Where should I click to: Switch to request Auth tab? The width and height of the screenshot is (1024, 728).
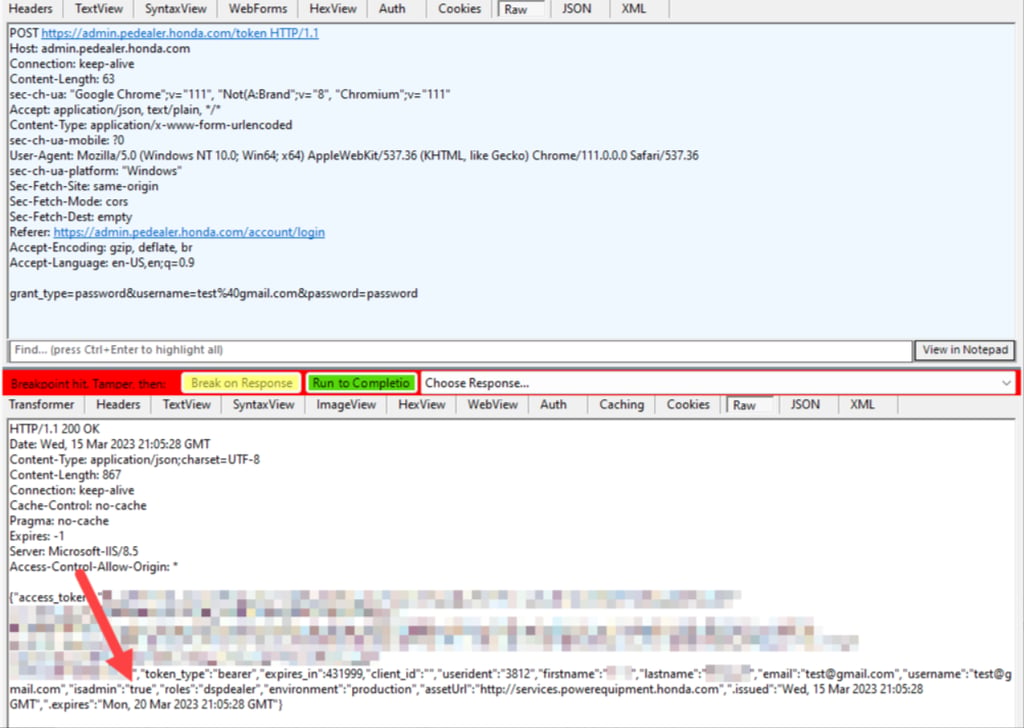tap(392, 8)
